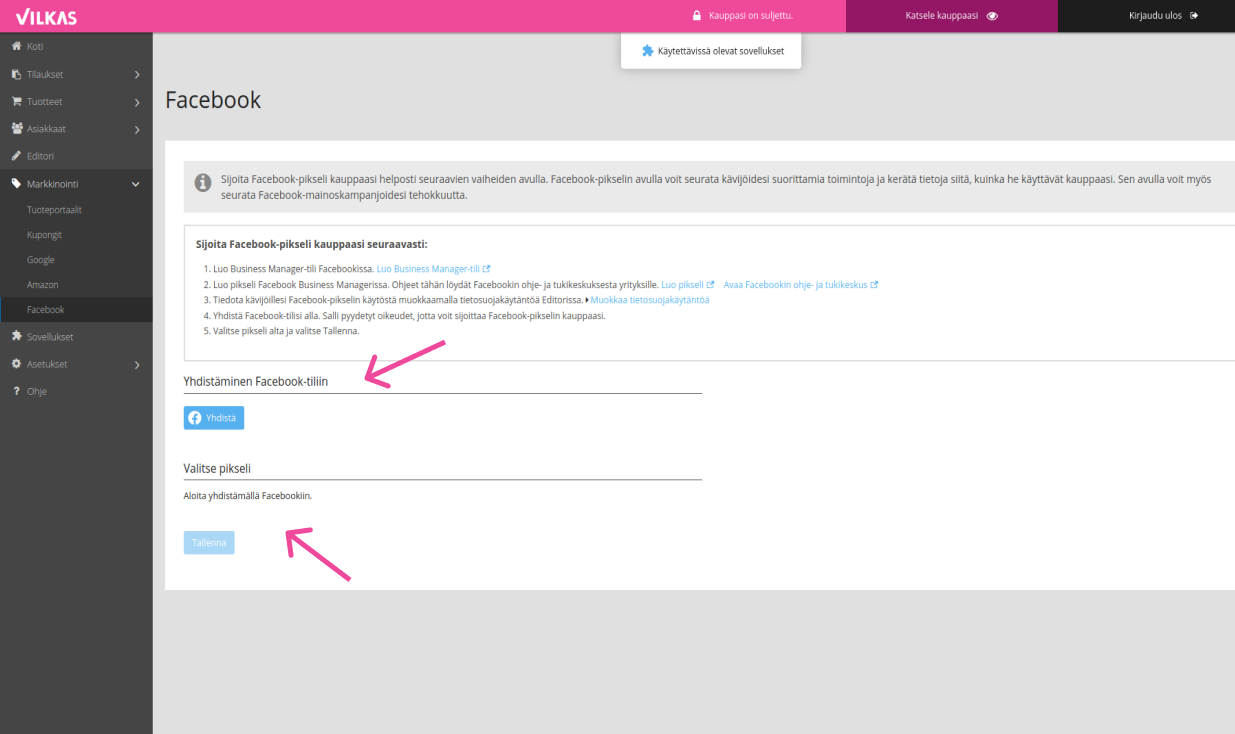
Task: Expand the Asetukset submenu chevron
Action: [137, 365]
